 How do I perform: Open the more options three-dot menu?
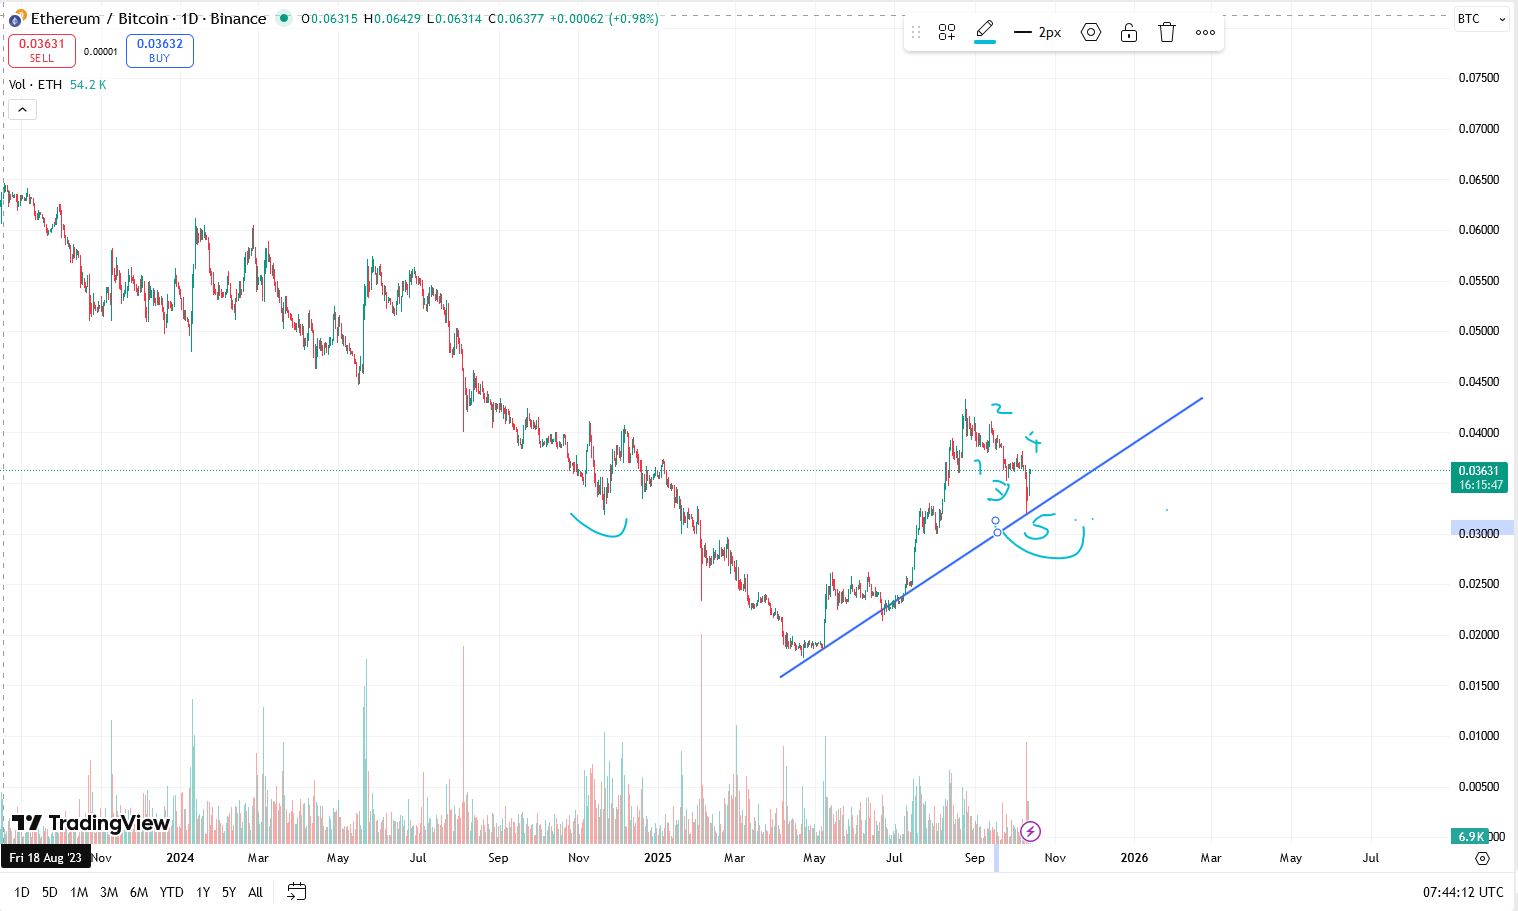pyautogui.click(x=1205, y=32)
